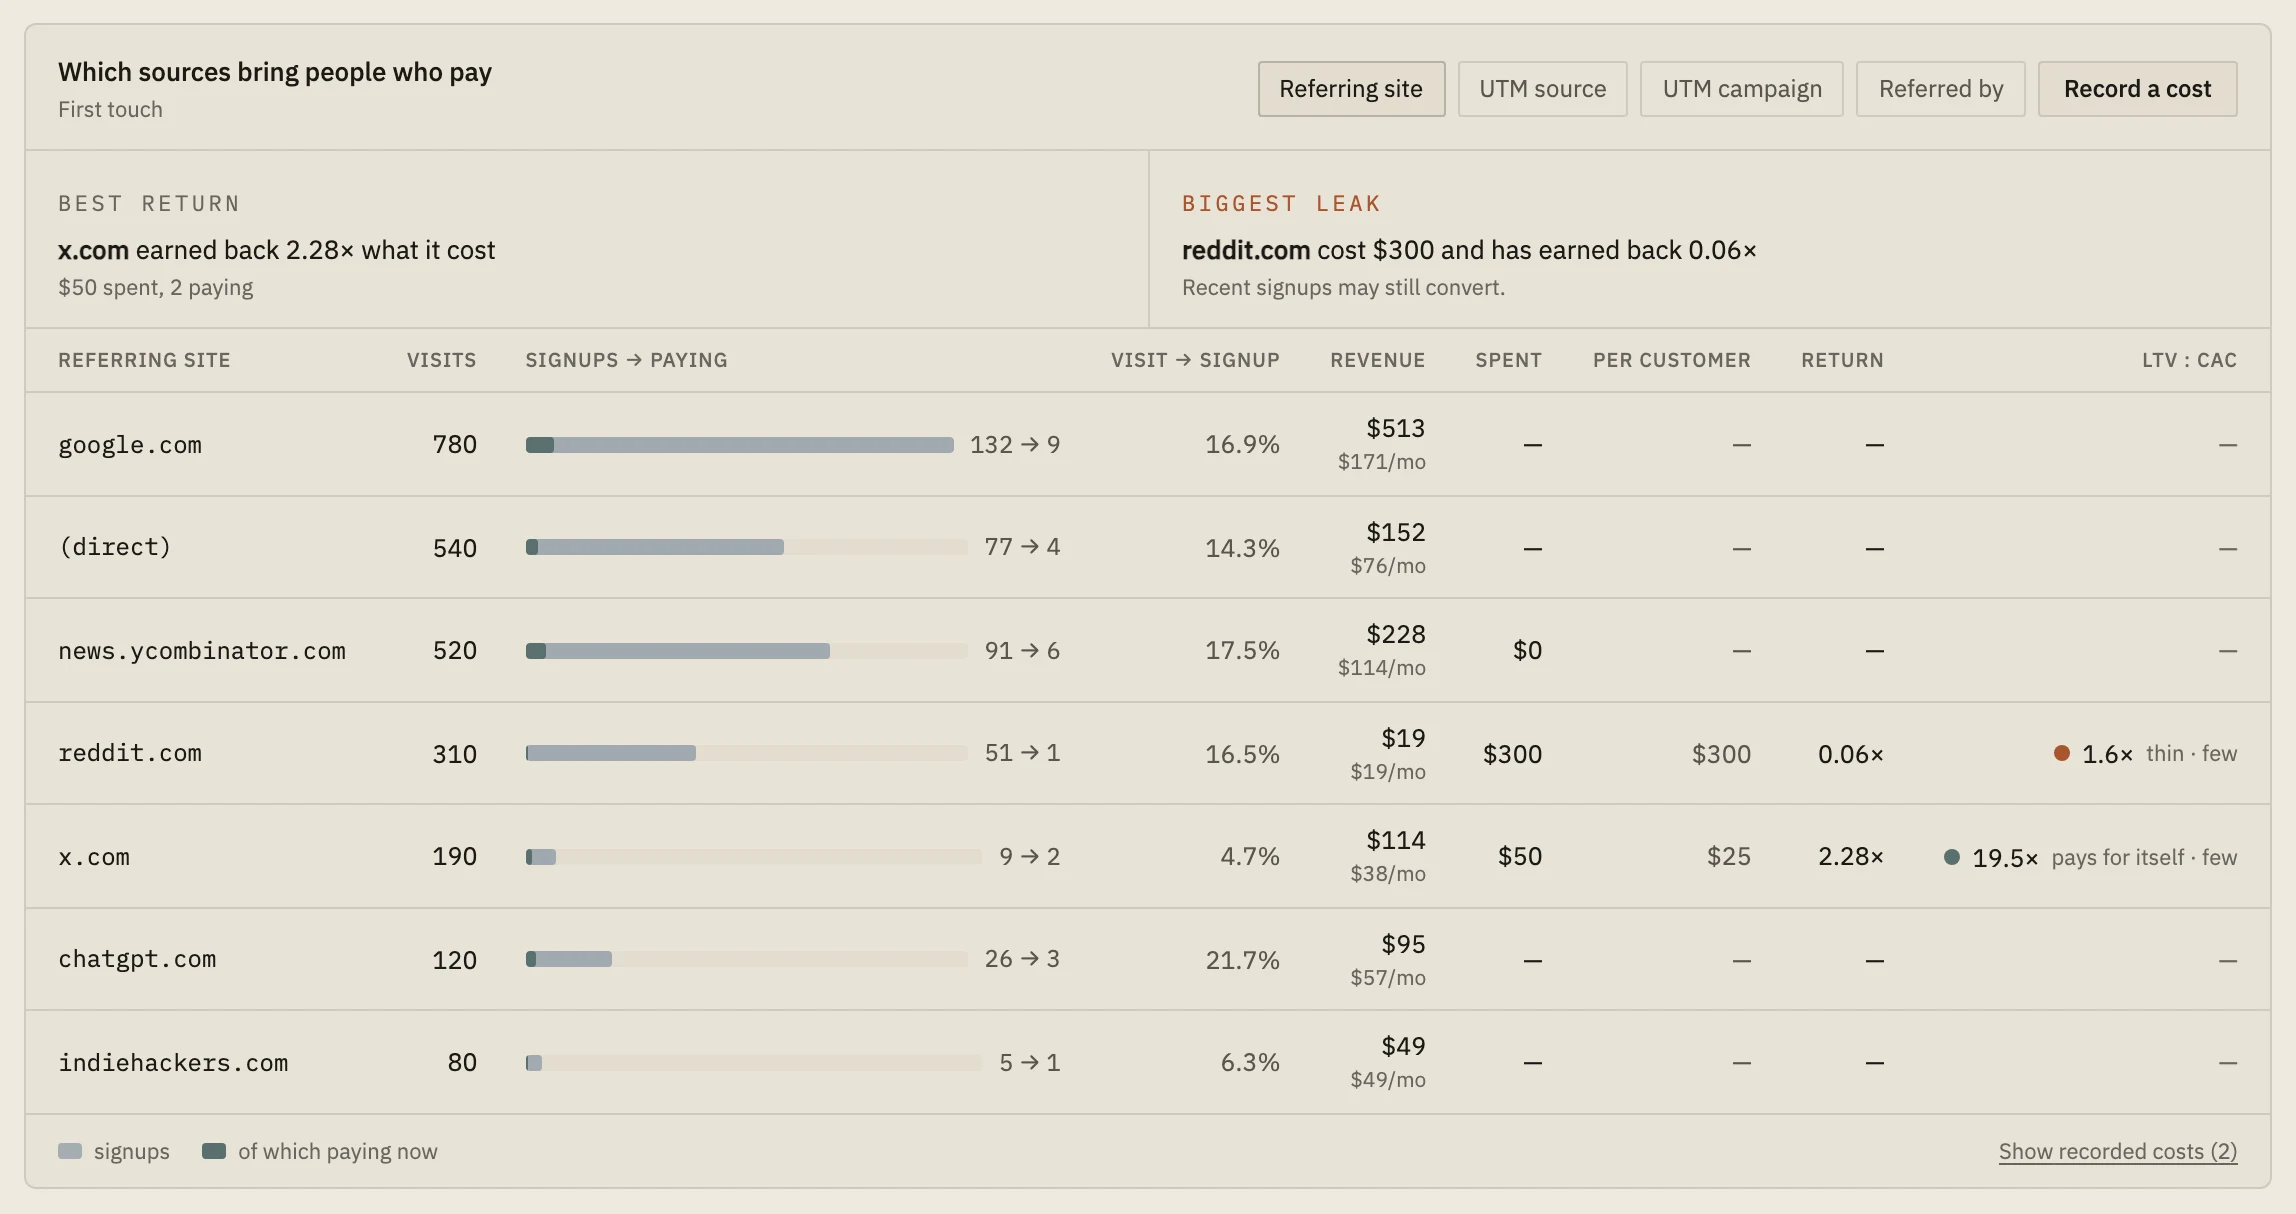2296x1214 pixels.
Task: Click the VISIT → SIGNUP column header
Action: click(1195, 360)
